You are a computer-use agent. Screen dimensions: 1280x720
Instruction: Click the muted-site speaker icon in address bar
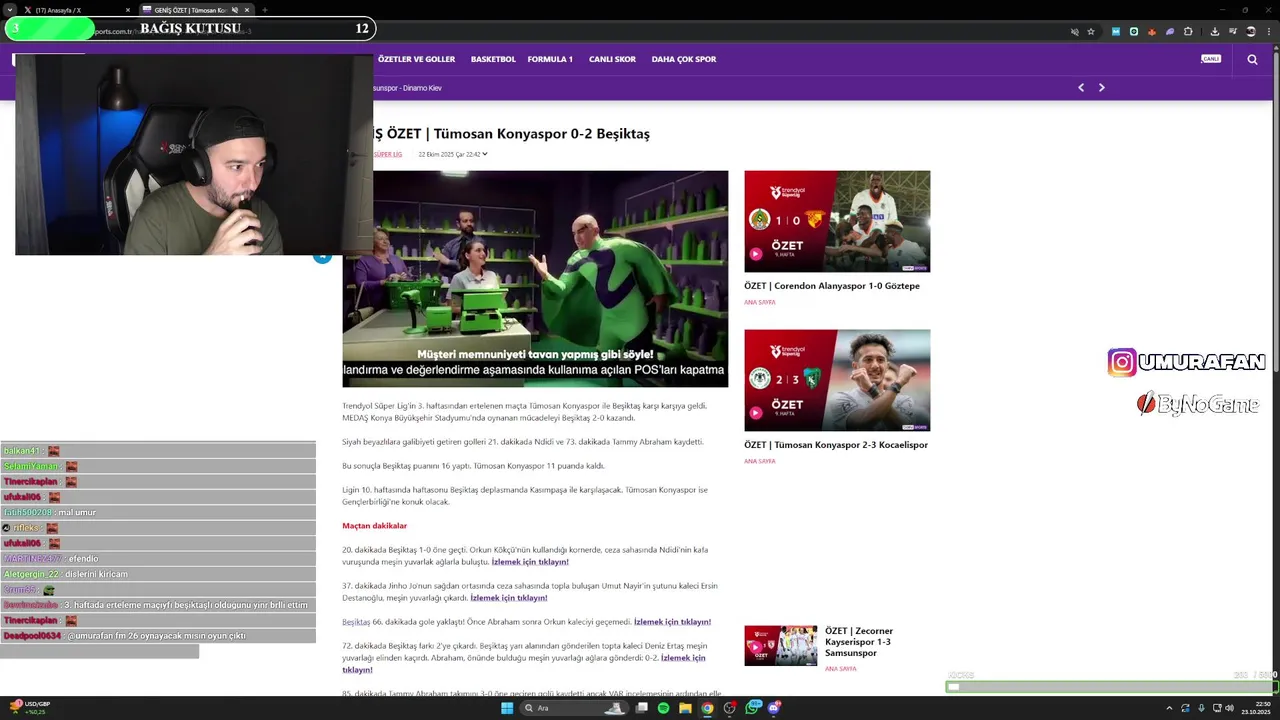pyautogui.click(x=1075, y=32)
